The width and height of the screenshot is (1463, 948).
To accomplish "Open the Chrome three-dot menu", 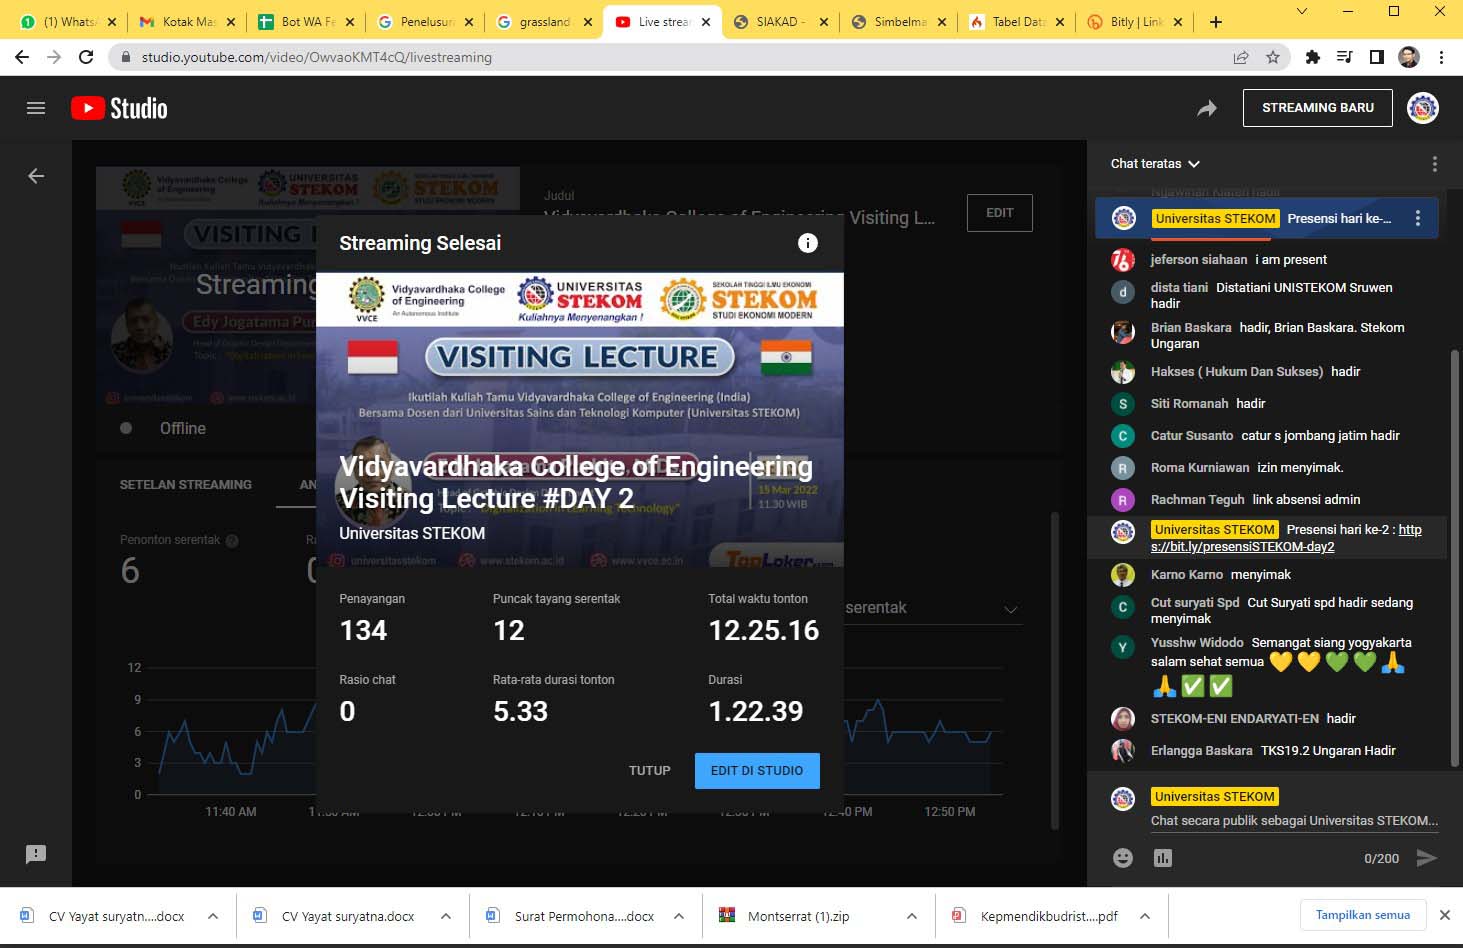I will point(1441,57).
